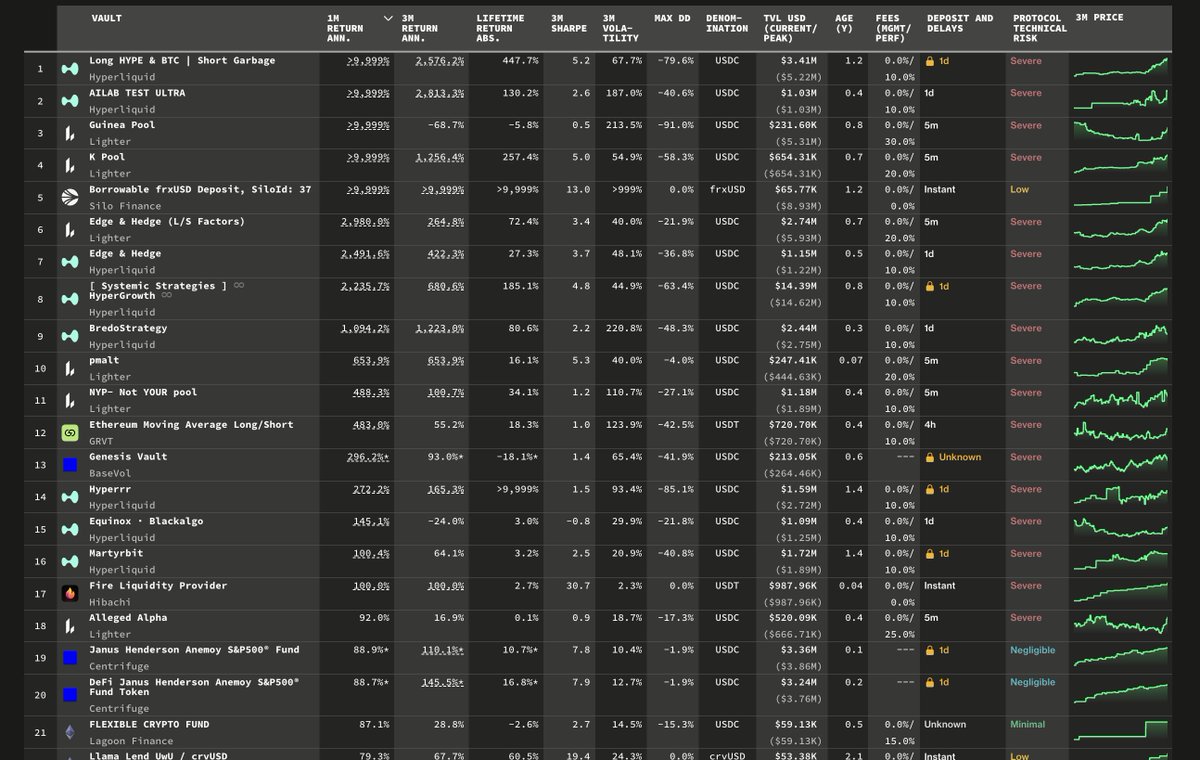The image size is (1200, 760).
Task: Click lock icon in Hyperrr deposit cell
Action: (x=929, y=489)
